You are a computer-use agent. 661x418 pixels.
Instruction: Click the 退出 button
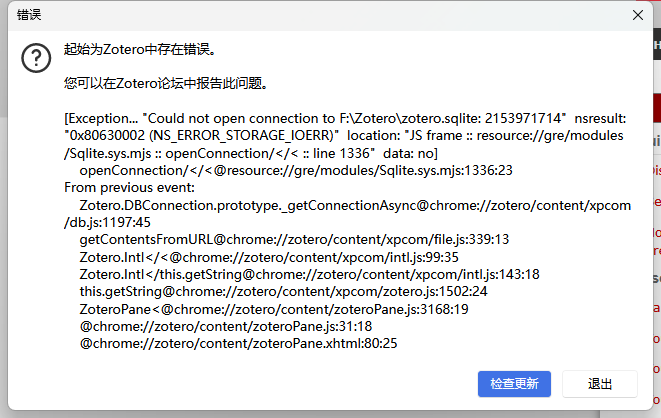(x=599, y=384)
